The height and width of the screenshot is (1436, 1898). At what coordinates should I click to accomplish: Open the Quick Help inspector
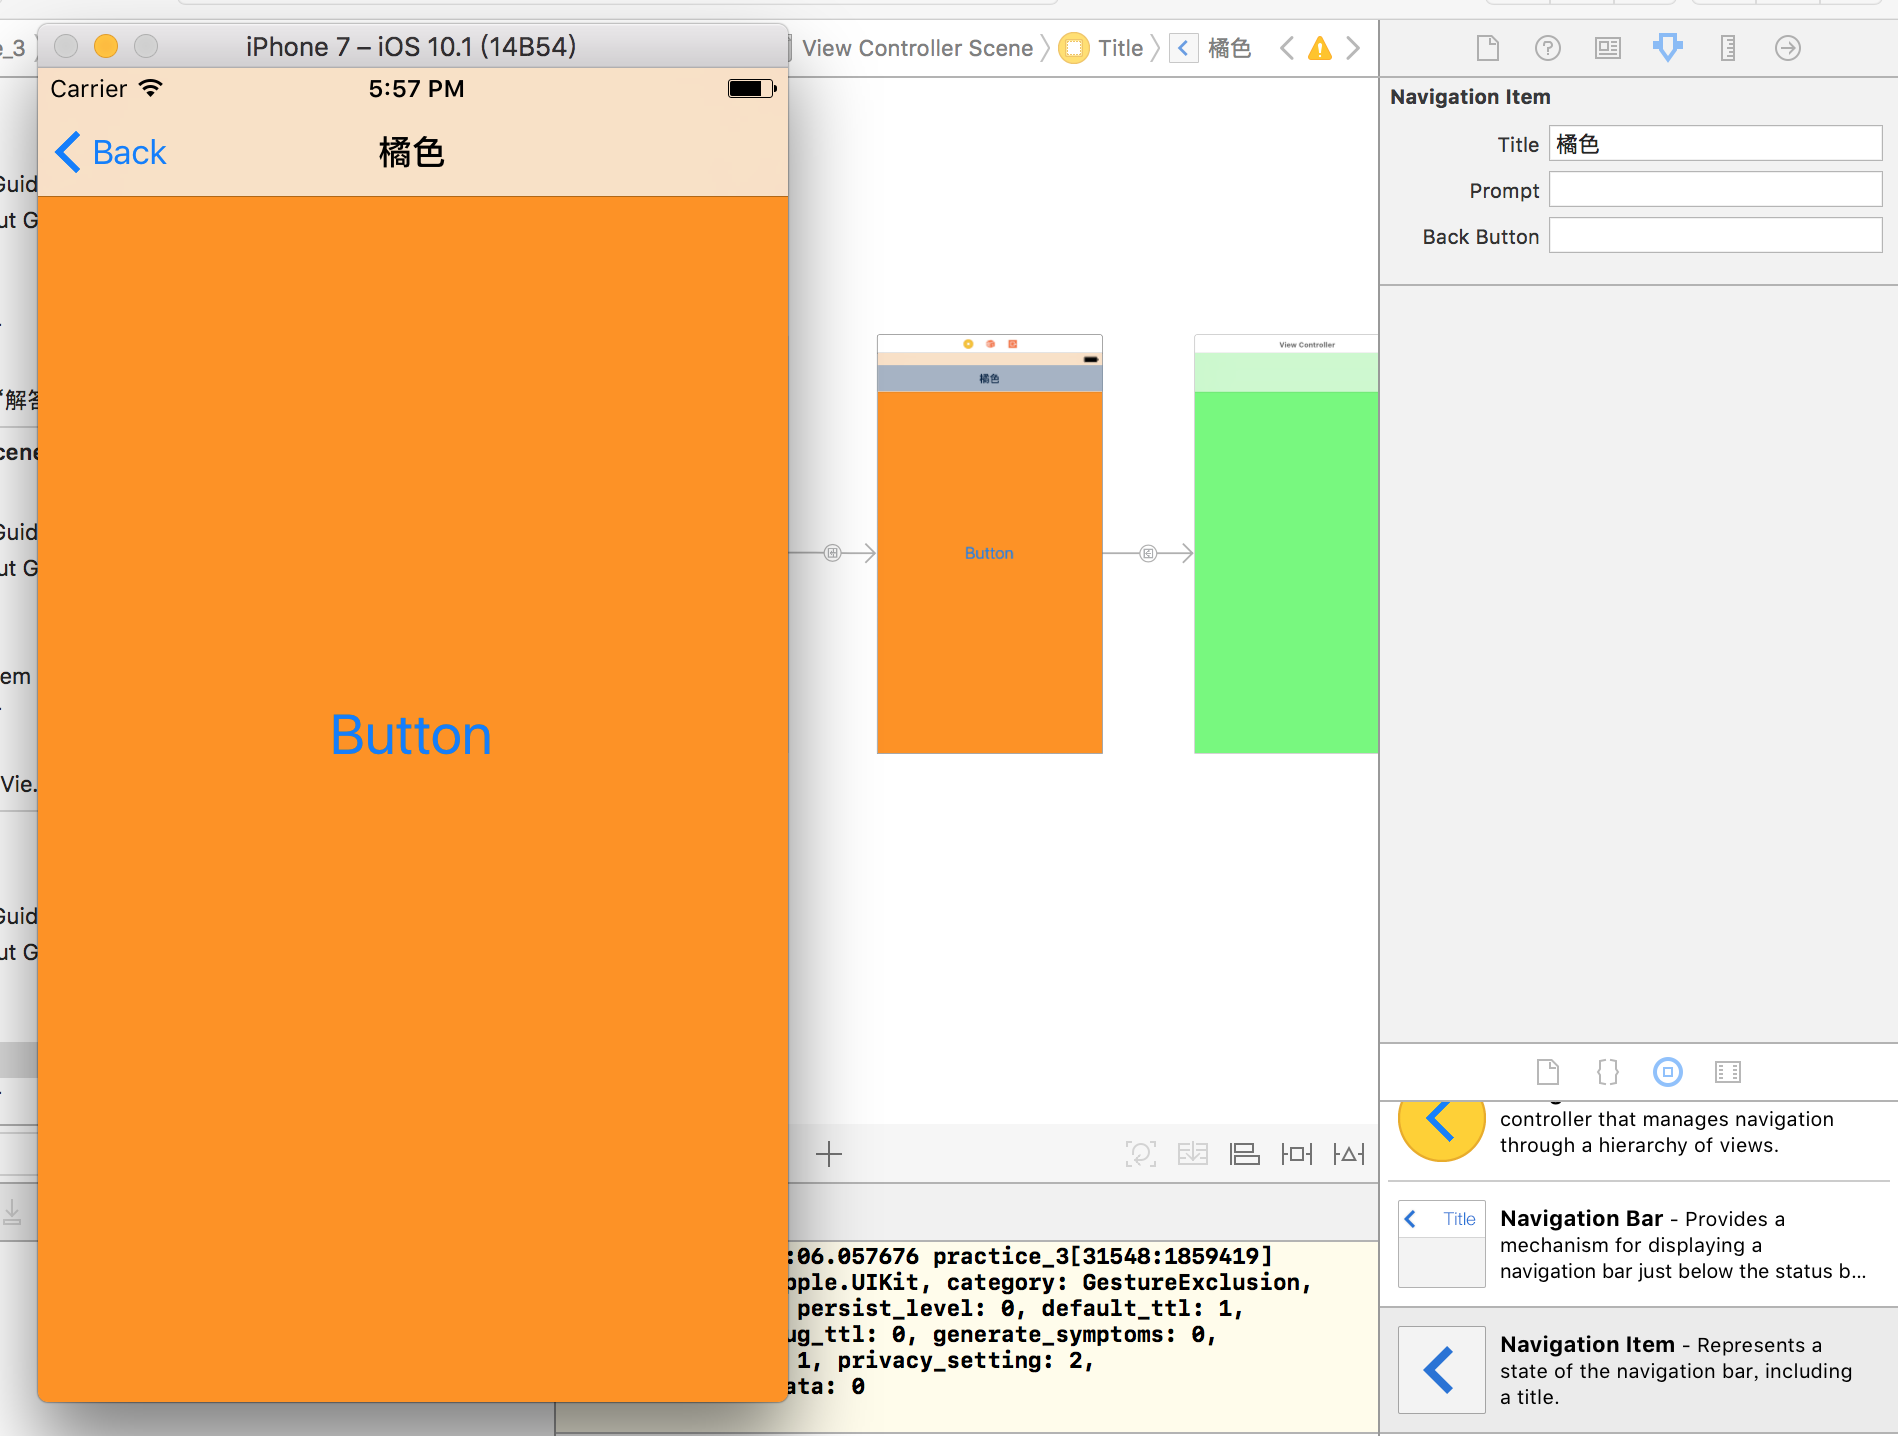pyautogui.click(x=1548, y=48)
